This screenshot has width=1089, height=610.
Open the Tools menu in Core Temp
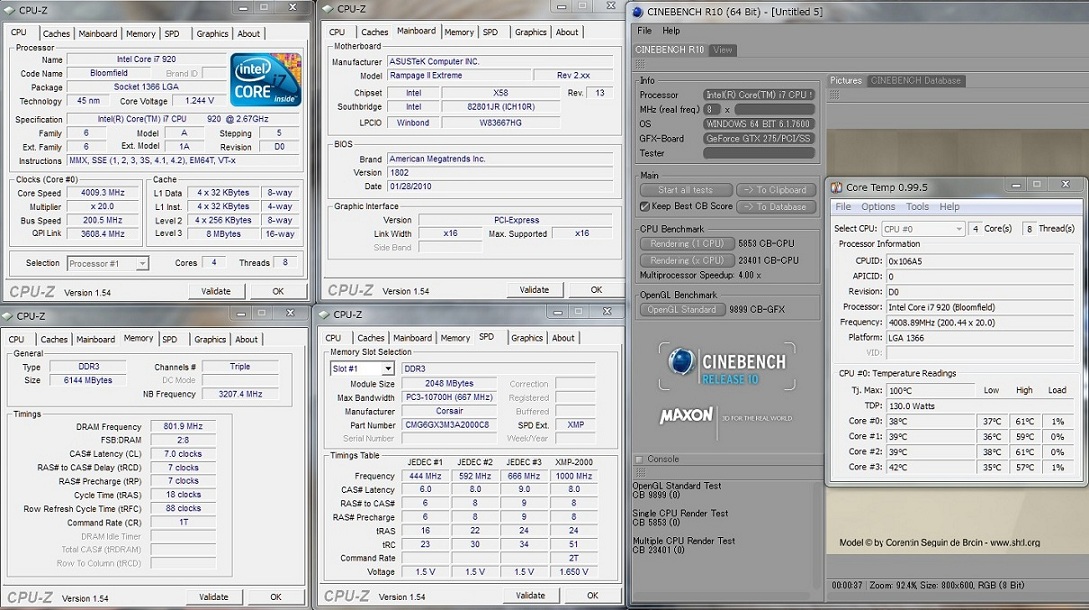click(917, 207)
